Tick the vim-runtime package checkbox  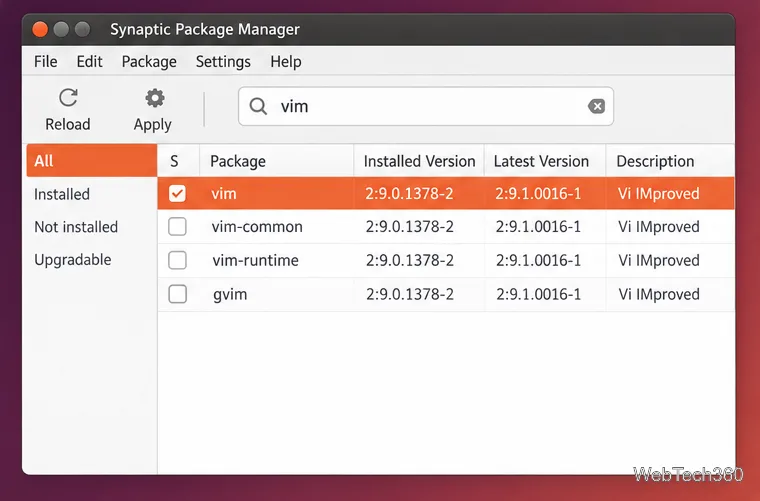pyautogui.click(x=177, y=260)
